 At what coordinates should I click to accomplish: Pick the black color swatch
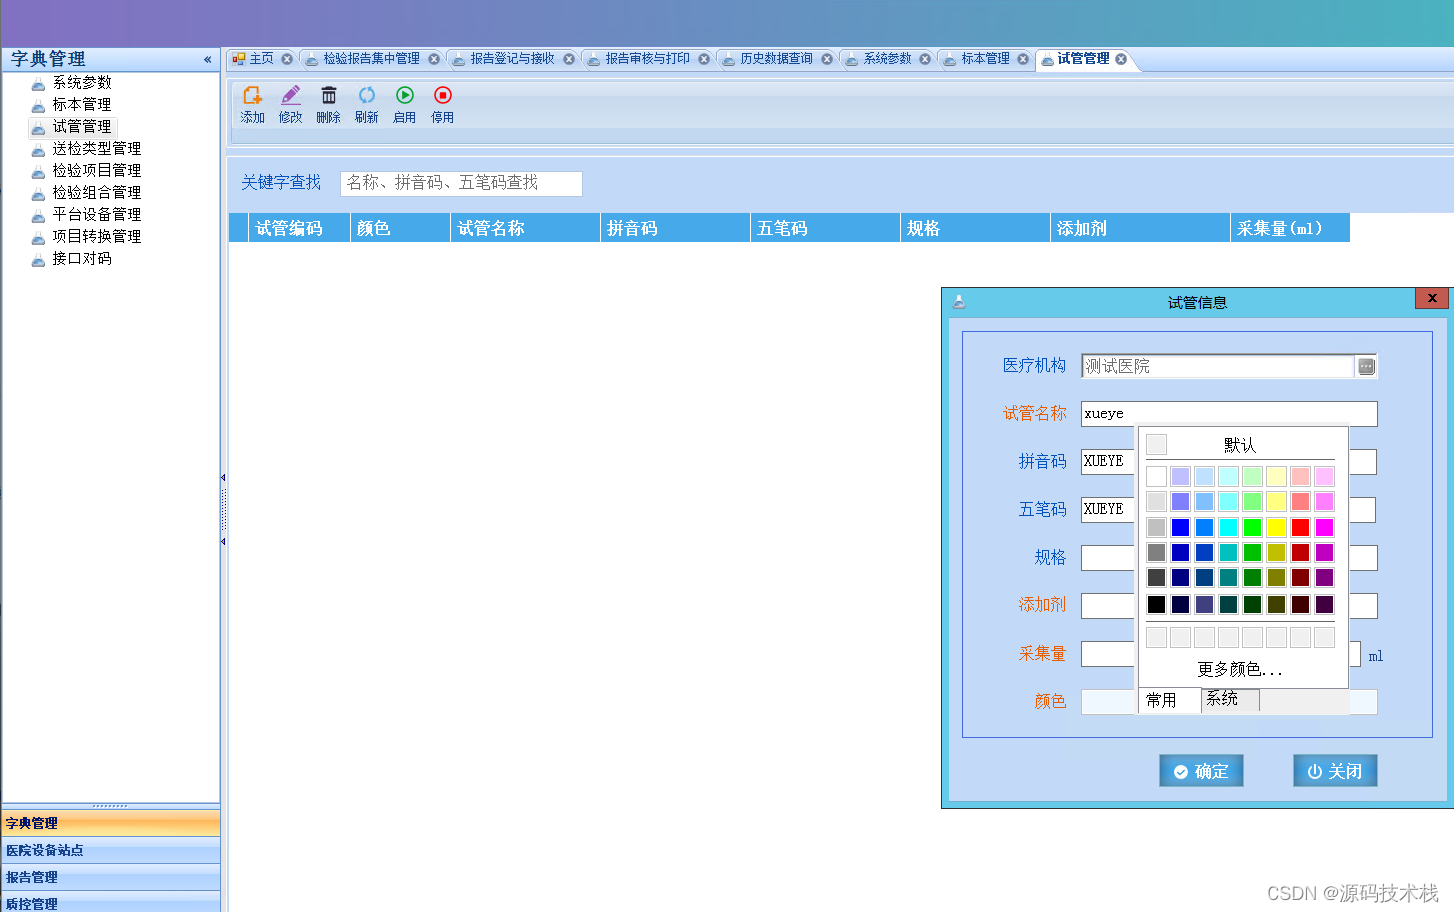[1156, 604]
